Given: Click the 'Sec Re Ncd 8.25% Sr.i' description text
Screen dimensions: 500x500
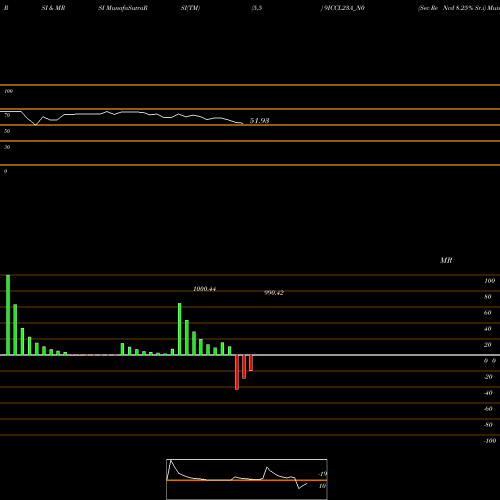Looking at the screenshot, I should 452,8.
